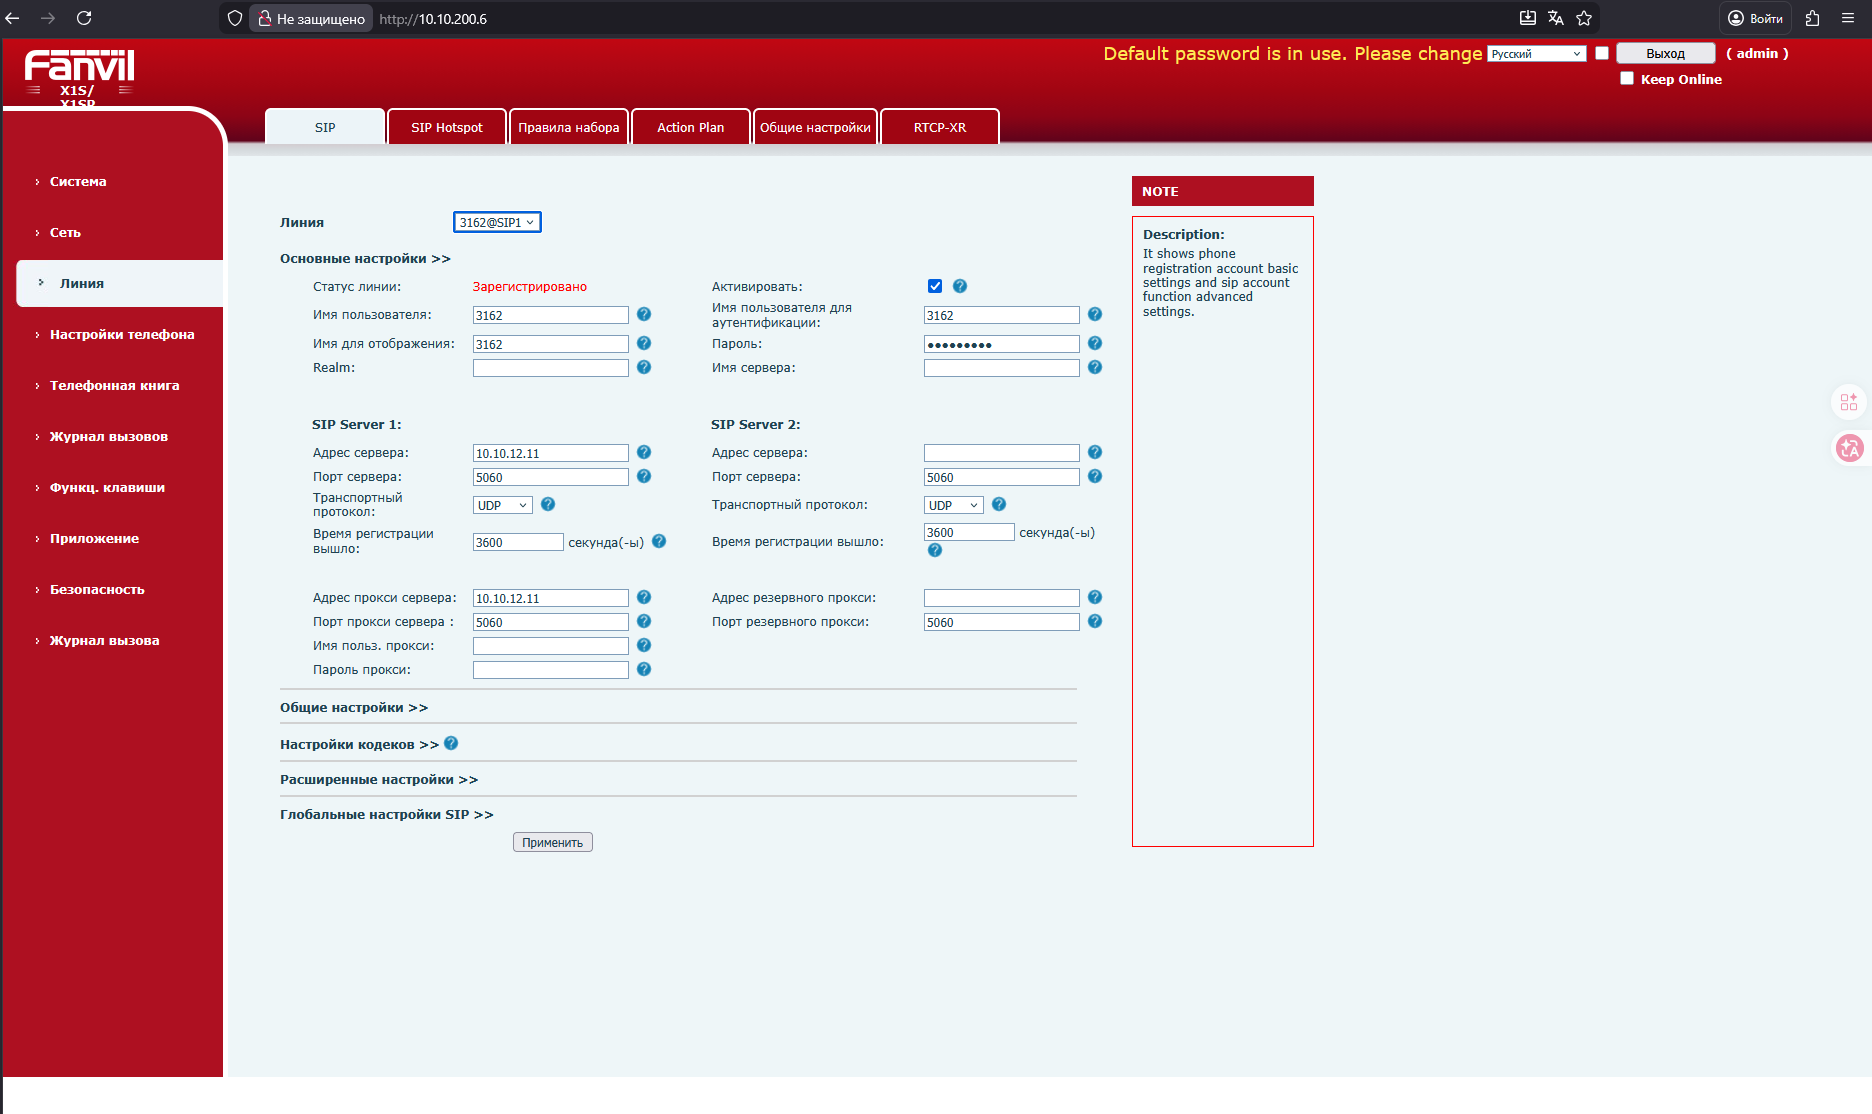The width and height of the screenshot is (1872, 1114).
Task: Open the browser extensions icon
Action: [x=1812, y=18]
